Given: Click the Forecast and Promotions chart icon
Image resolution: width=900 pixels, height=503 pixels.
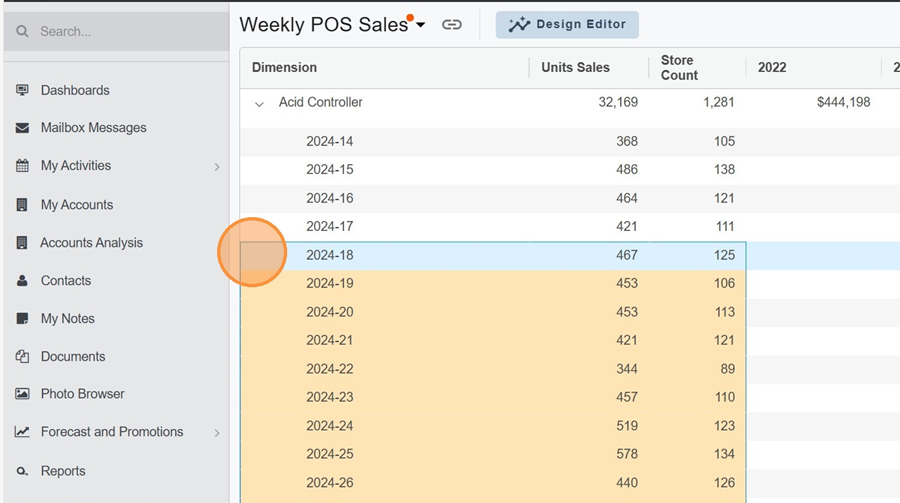Looking at the screenshot, I should coord(22,432).
